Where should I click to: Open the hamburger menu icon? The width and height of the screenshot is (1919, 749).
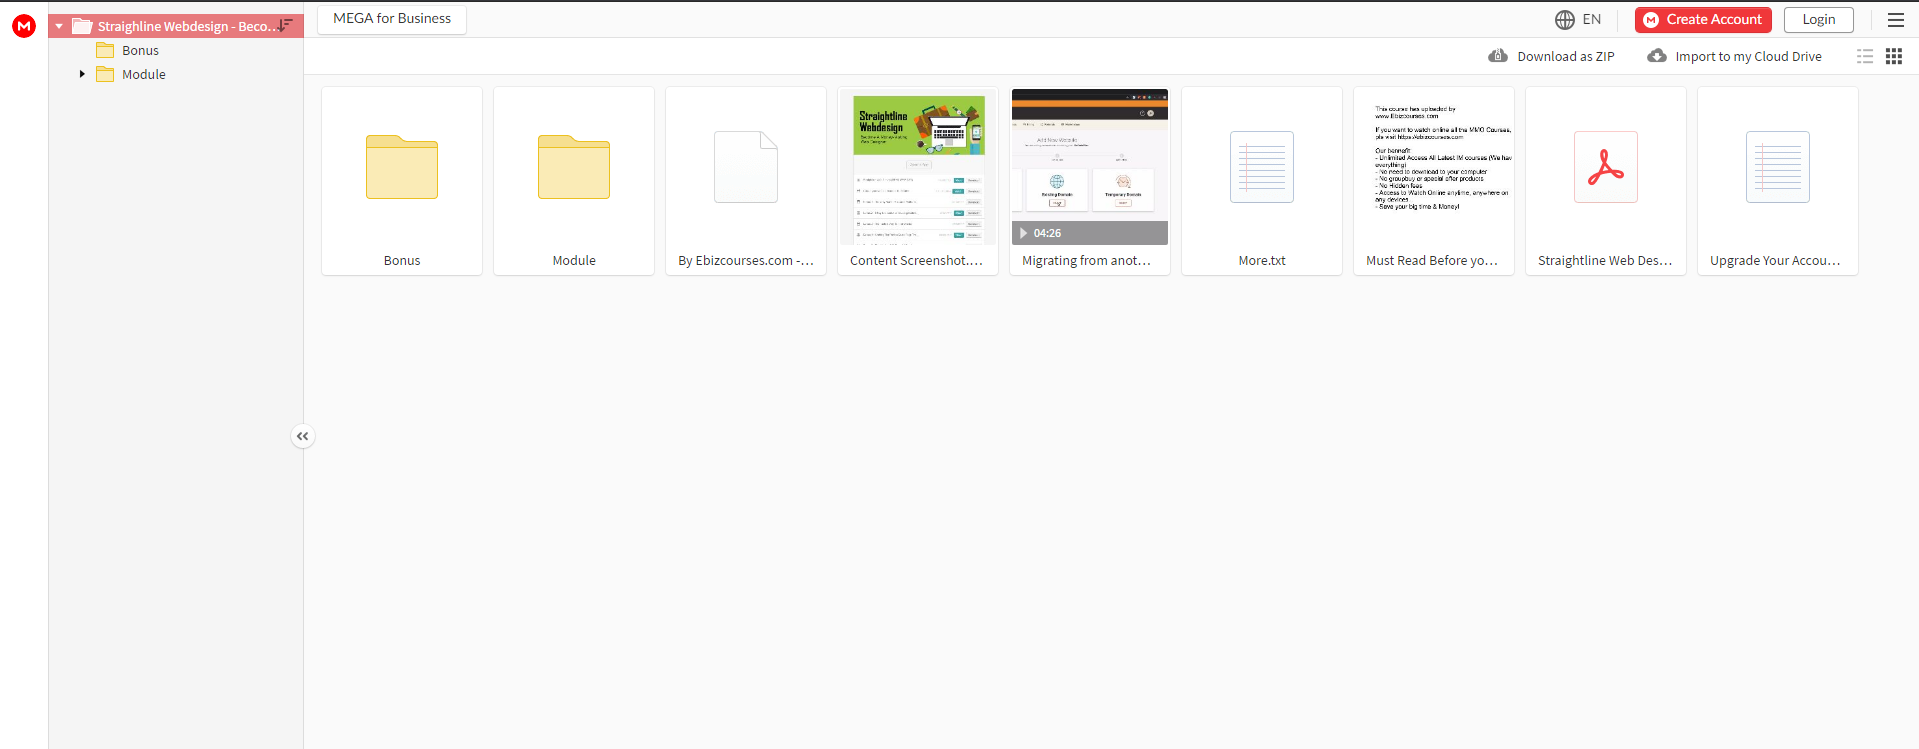1895,20
